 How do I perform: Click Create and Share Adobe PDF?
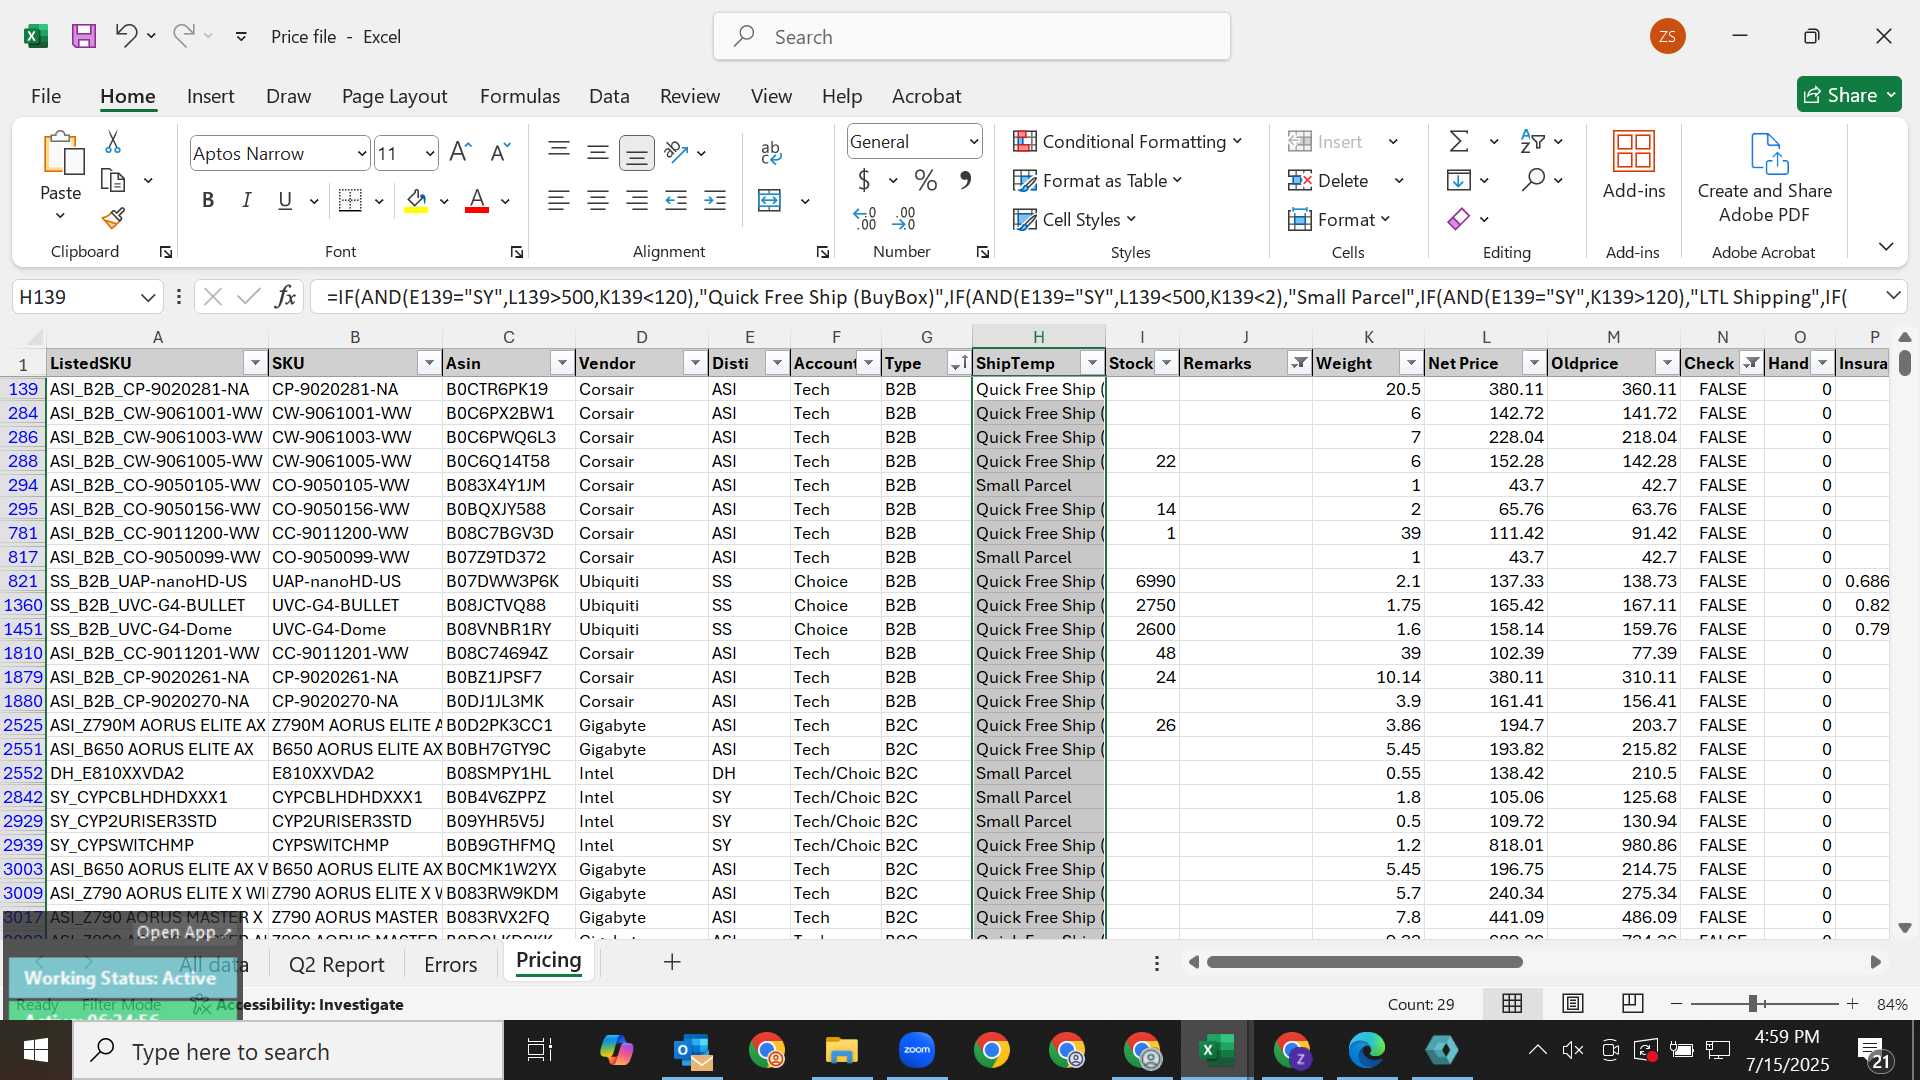(1764, 179)
